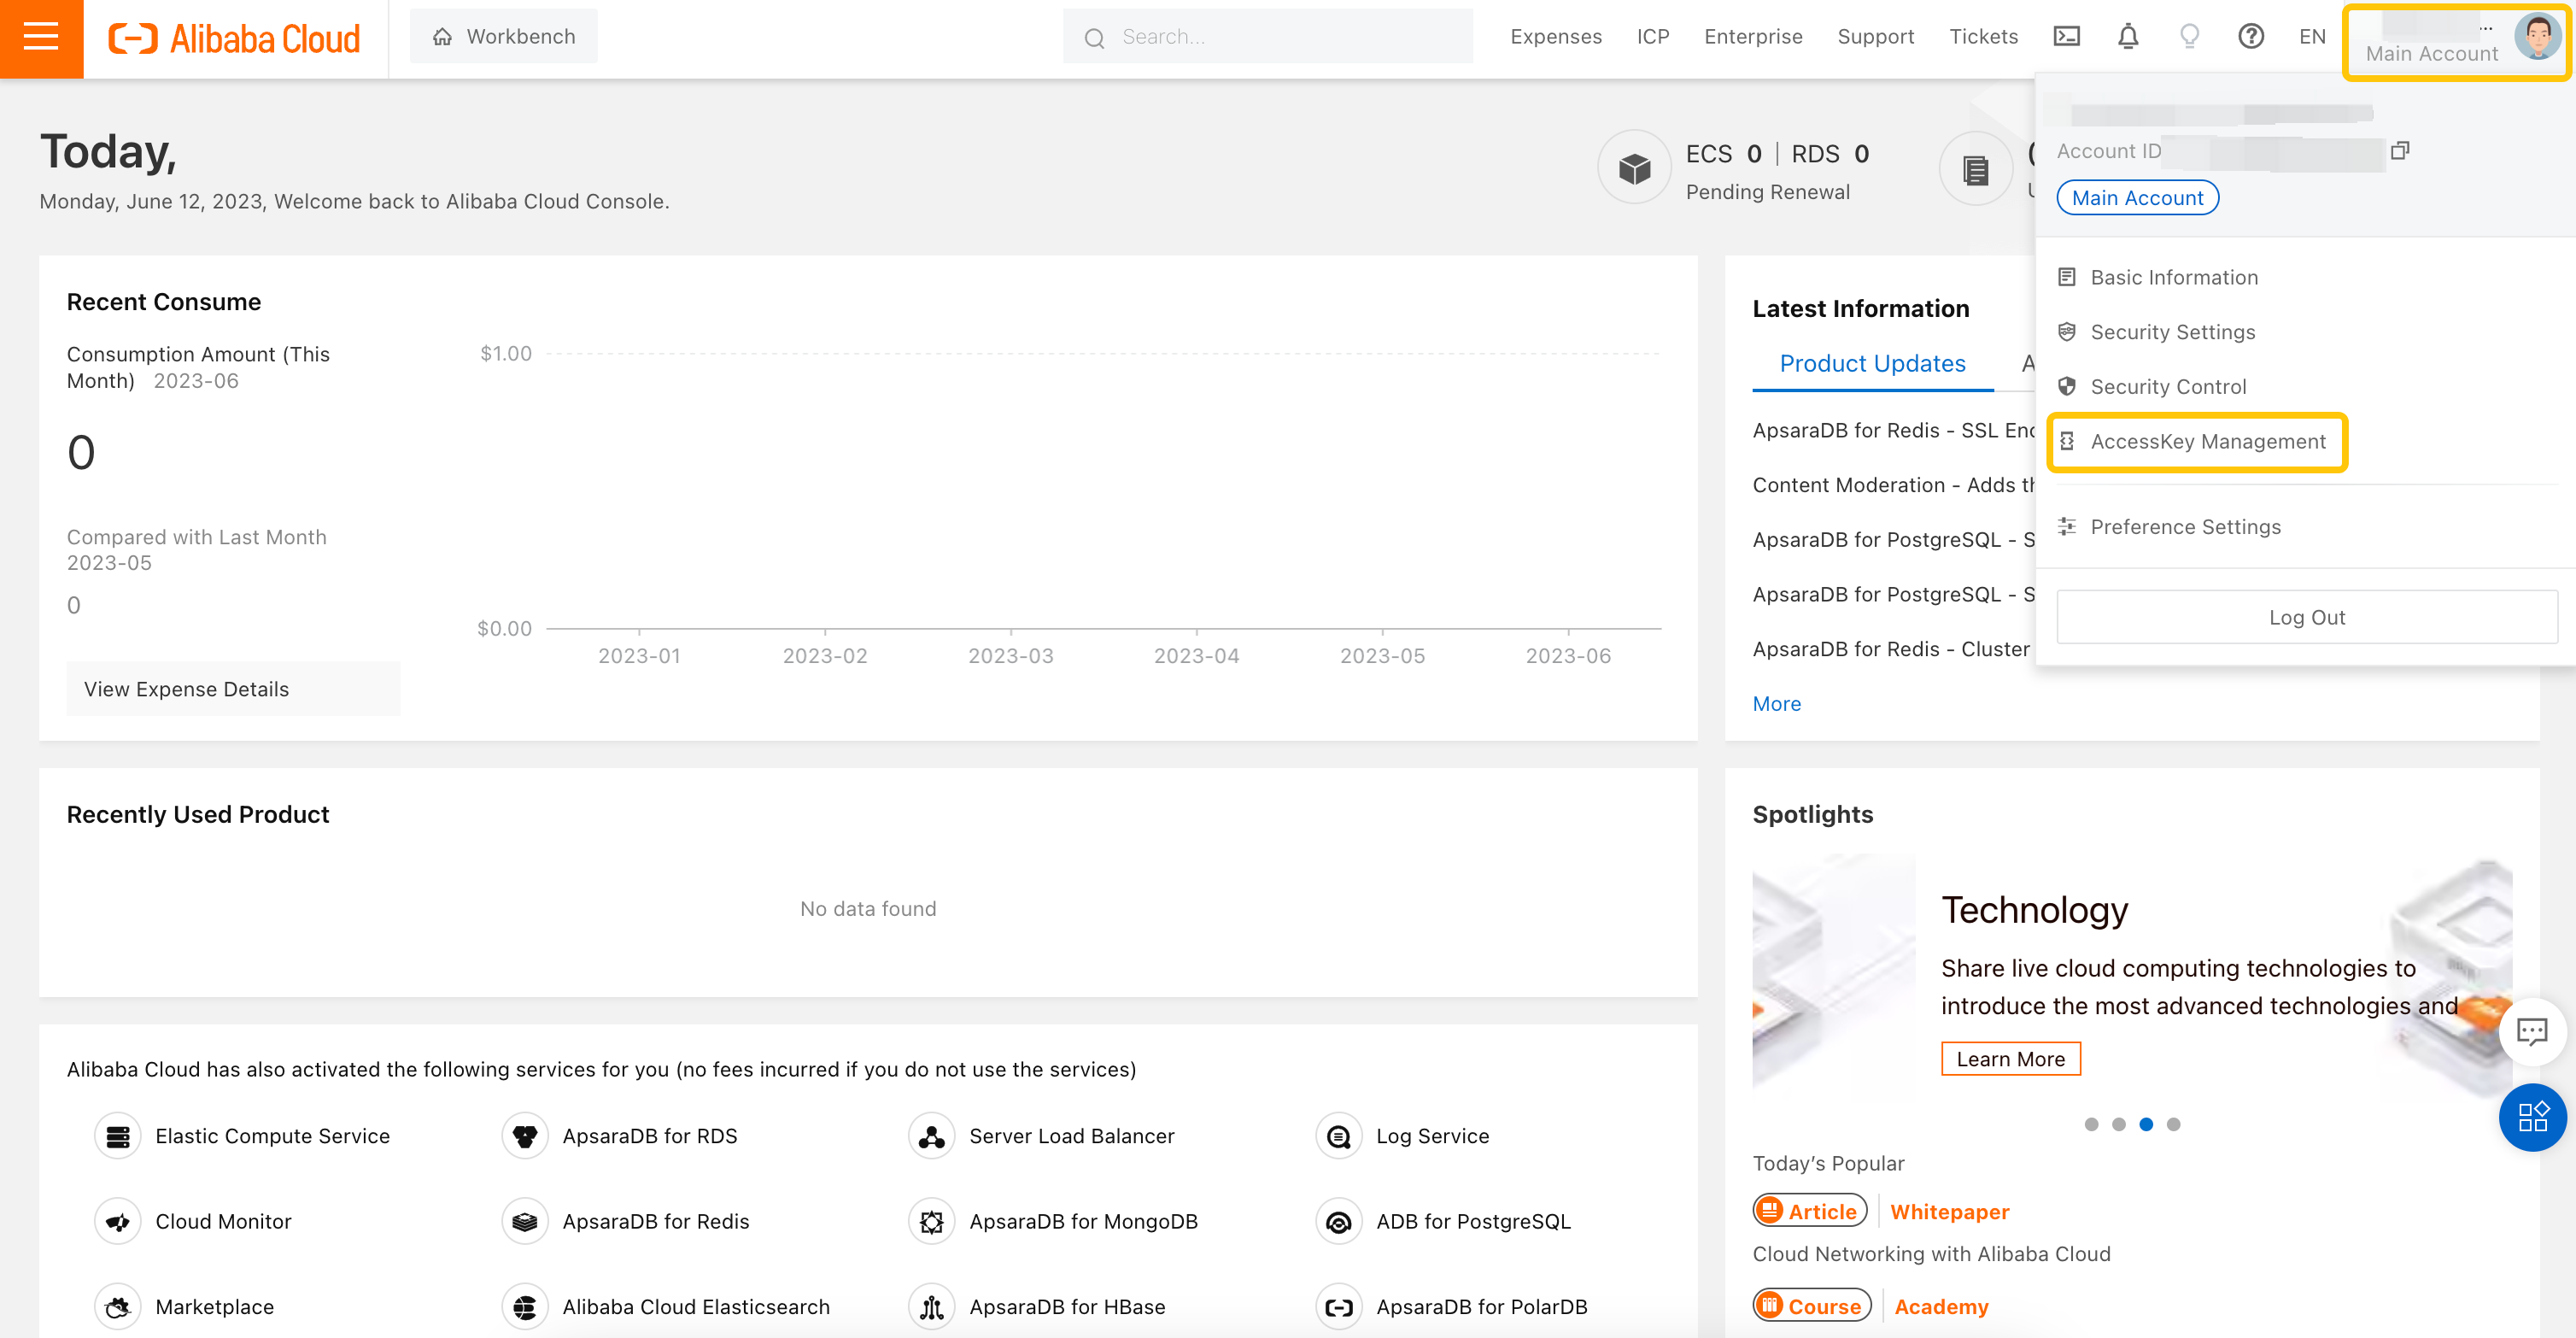Open Security Control

2167,387
